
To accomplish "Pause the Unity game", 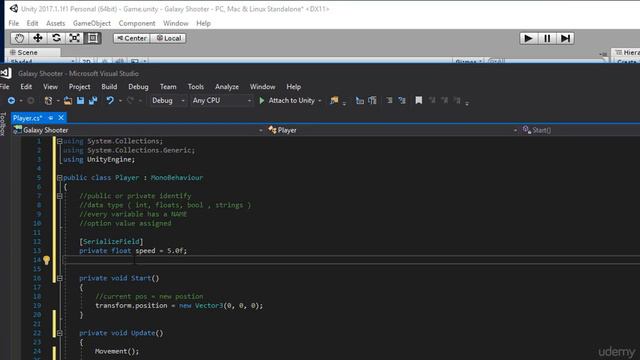I will tap(547, 38).
